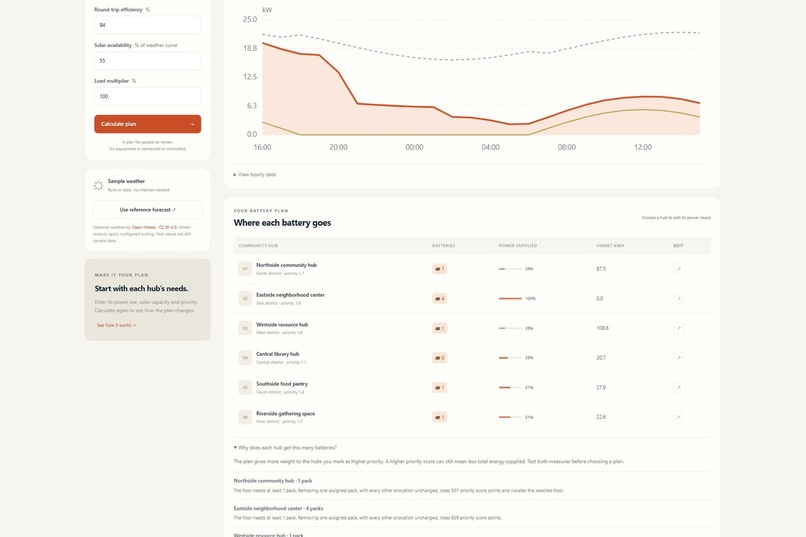Screen dimensions: 806x537
Task: Edit the Eastside neighborhood center row
Action: 679,299
